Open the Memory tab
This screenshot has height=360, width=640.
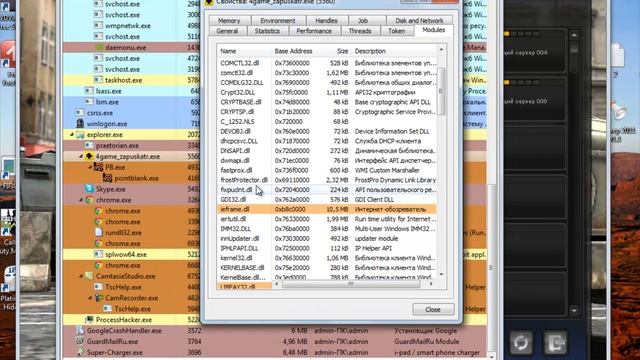(229, 20)
